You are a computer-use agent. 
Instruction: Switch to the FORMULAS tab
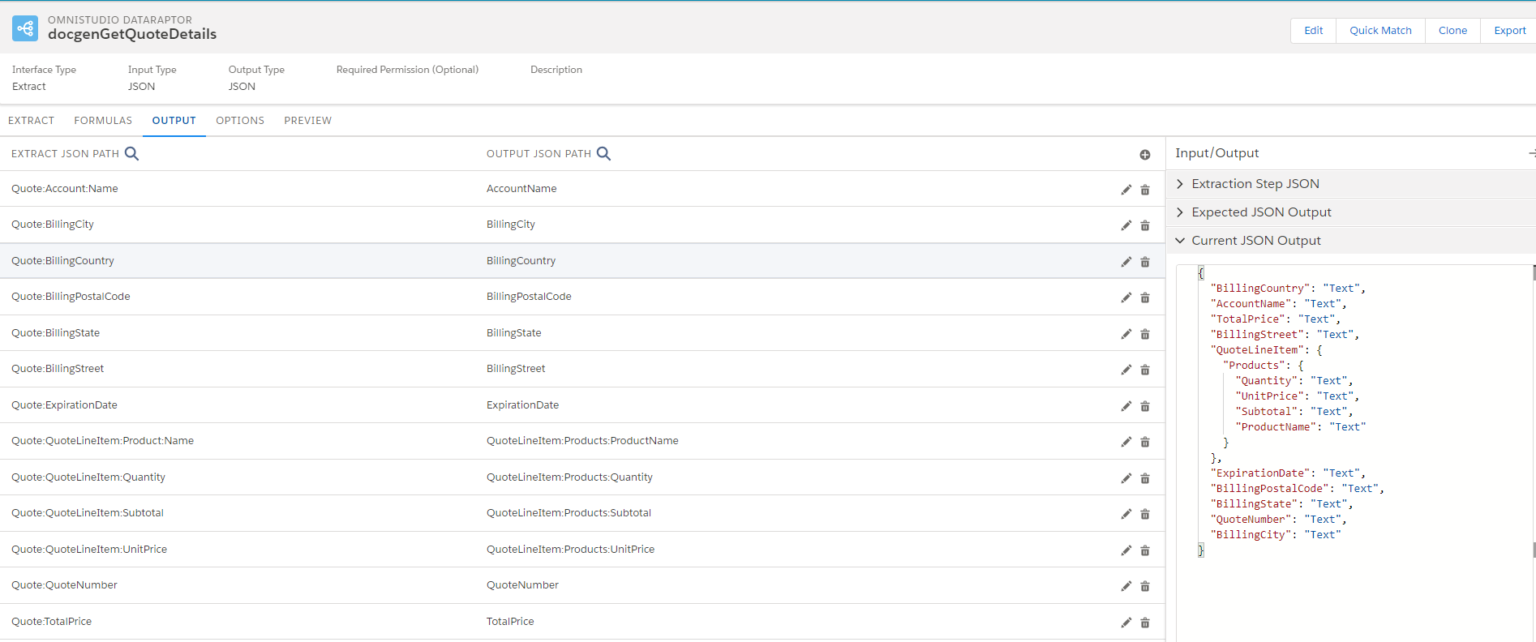[103, 120]
